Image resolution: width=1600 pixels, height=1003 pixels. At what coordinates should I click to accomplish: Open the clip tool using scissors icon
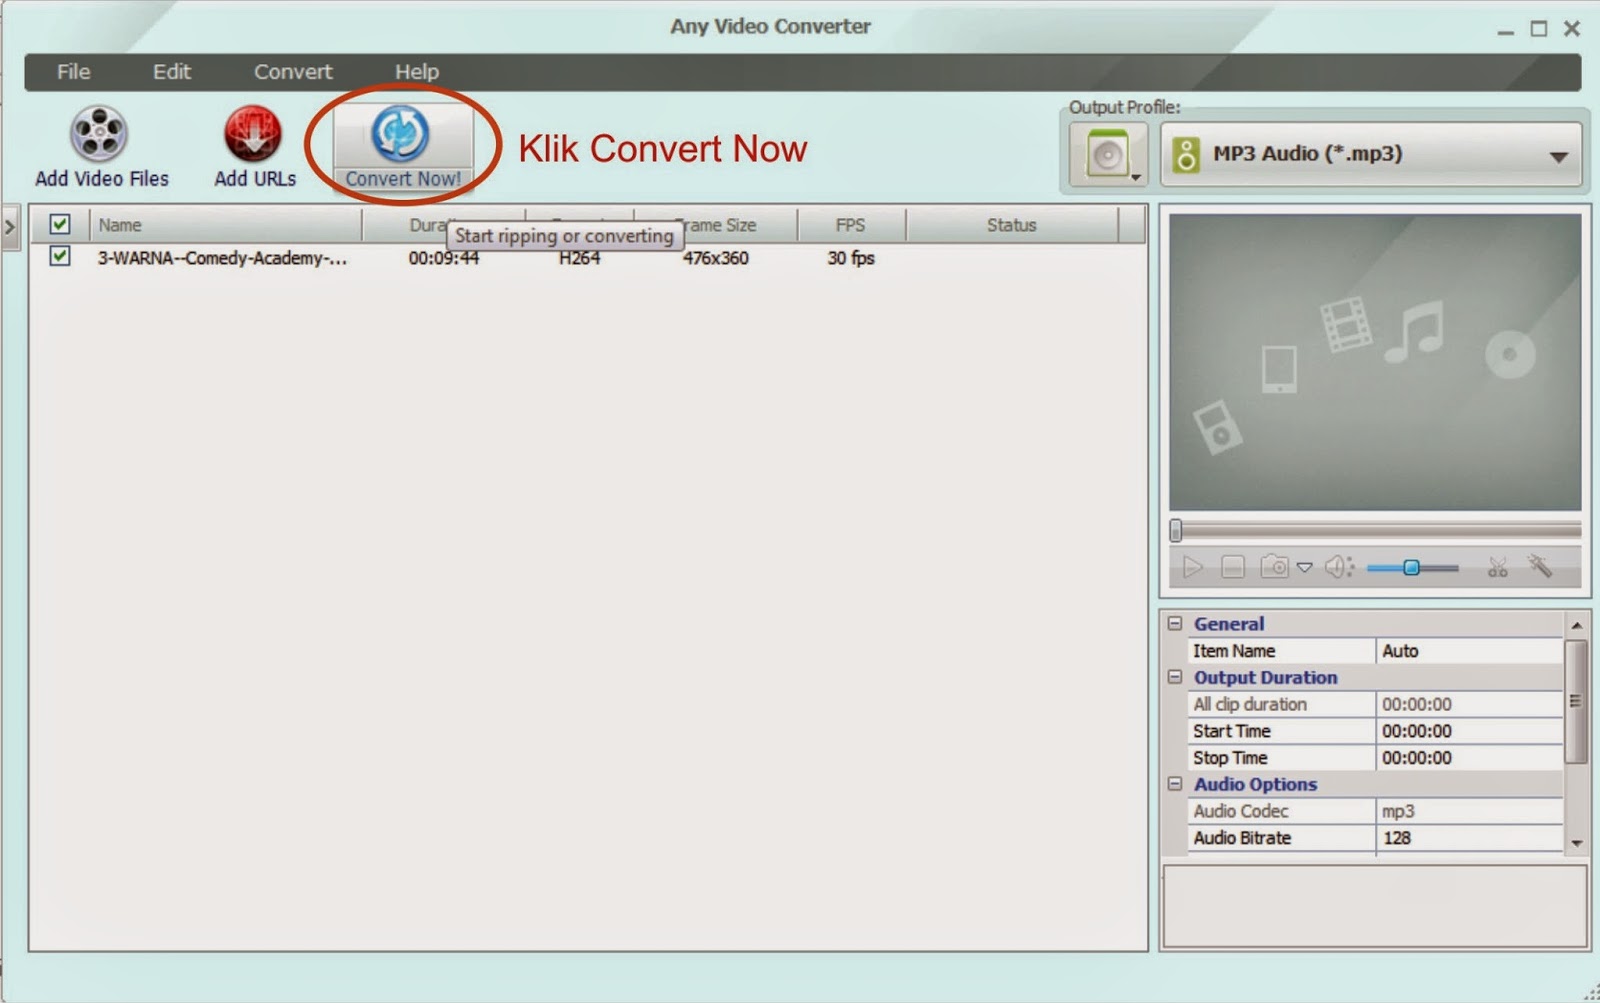click(x=1496, y=566)
